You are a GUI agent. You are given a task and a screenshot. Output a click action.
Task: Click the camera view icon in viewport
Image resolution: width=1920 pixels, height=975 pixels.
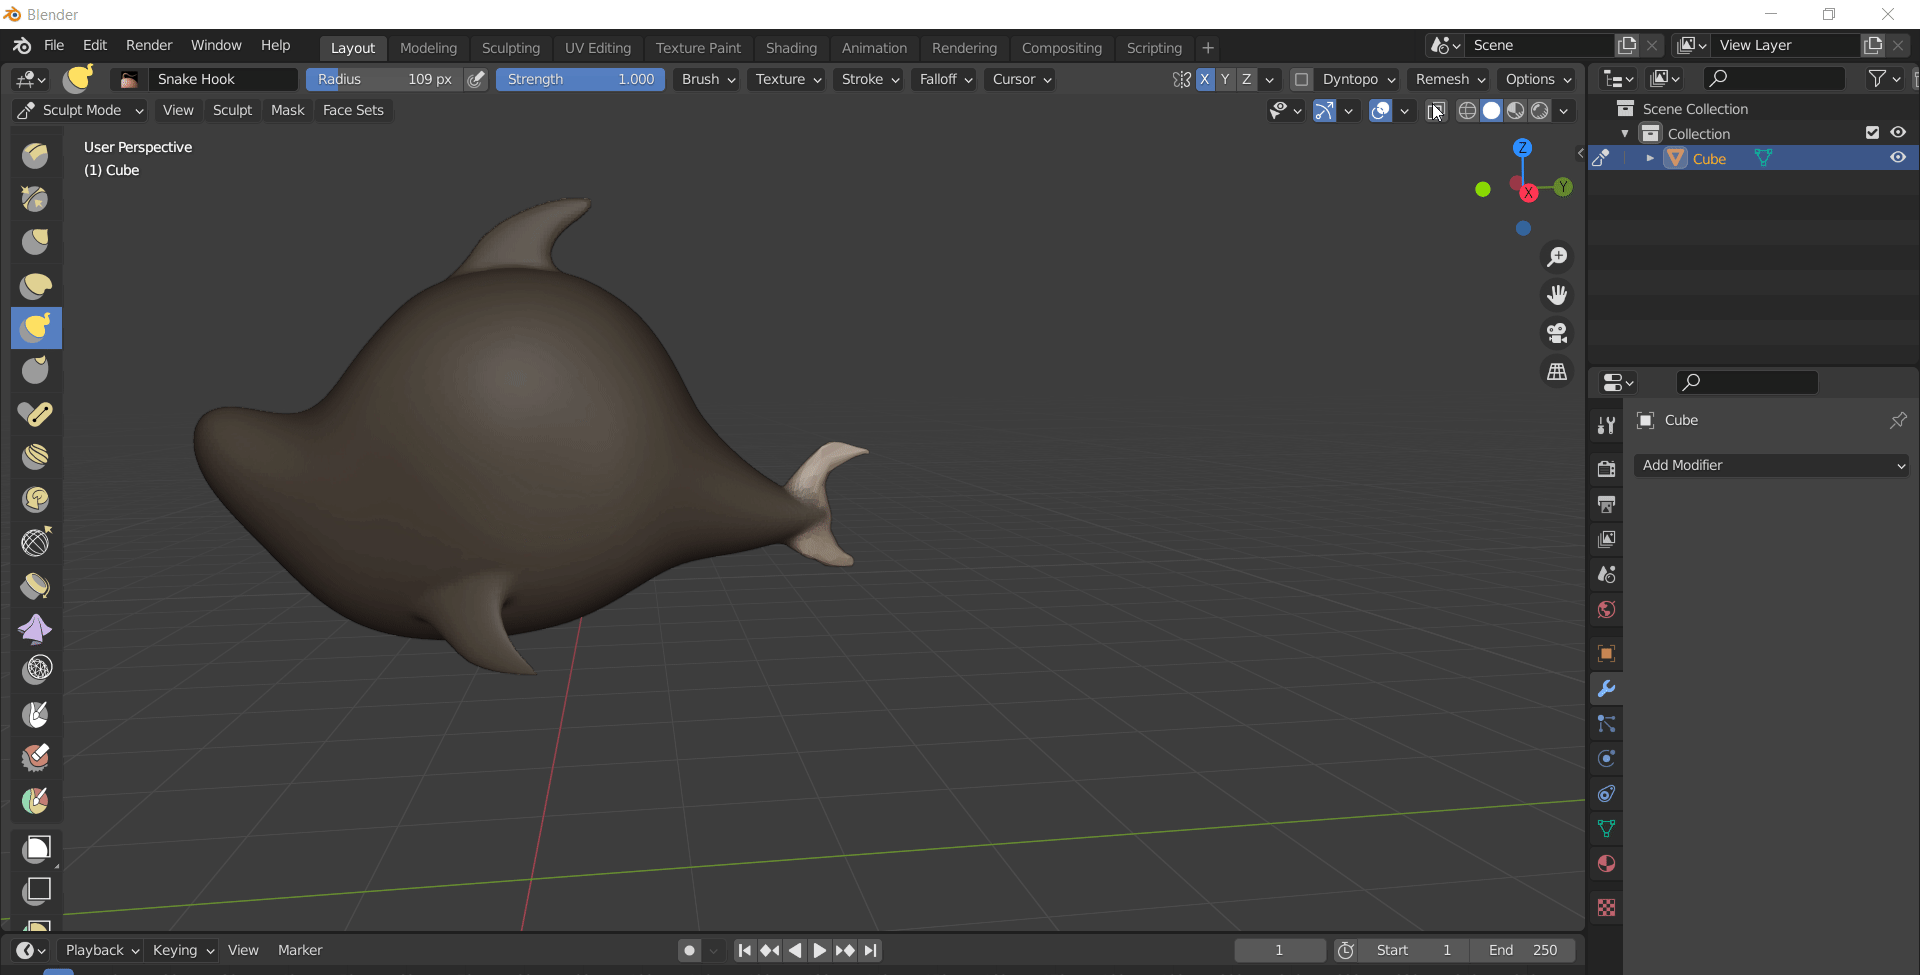(x=1557, y=333)
